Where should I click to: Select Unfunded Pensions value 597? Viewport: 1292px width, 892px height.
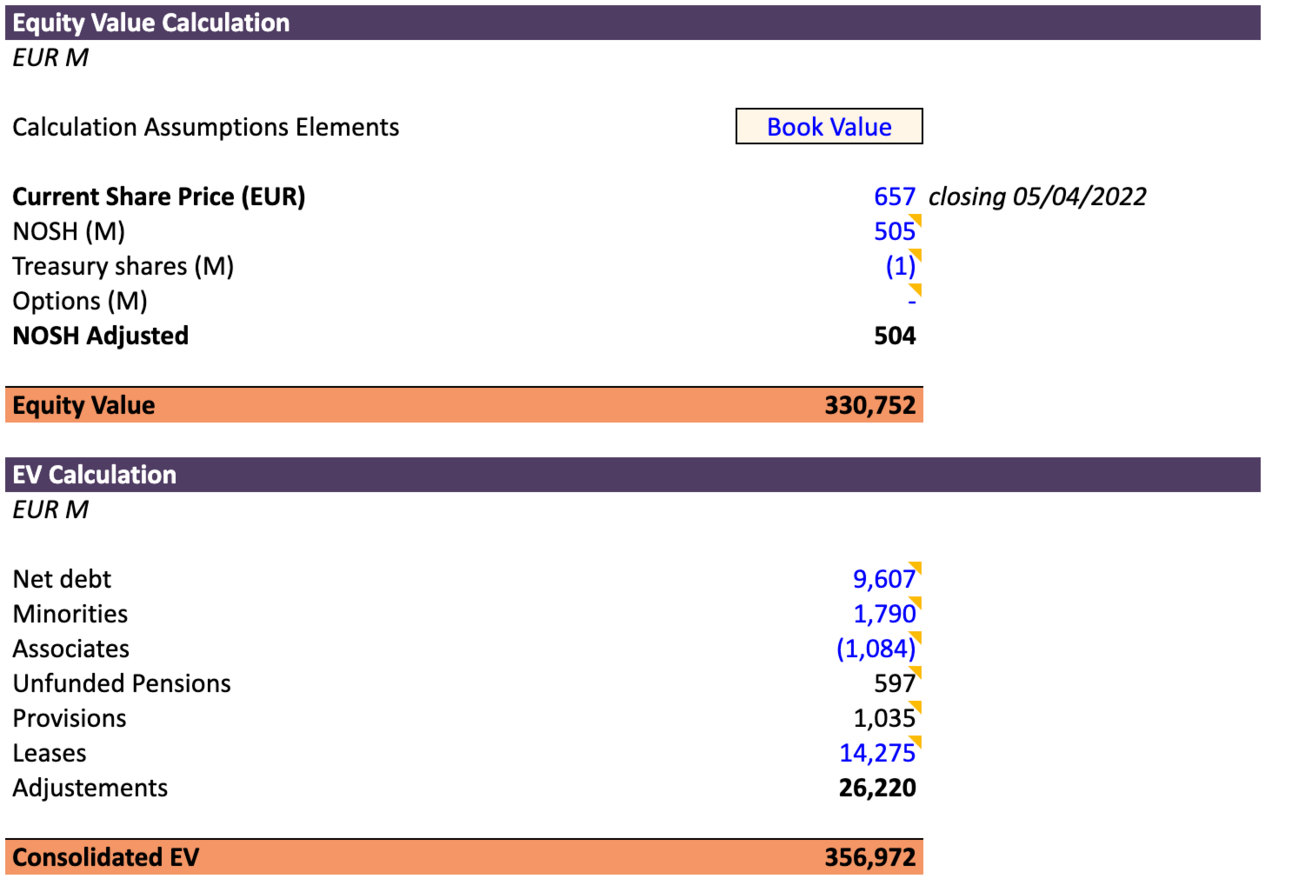(895, 684)
